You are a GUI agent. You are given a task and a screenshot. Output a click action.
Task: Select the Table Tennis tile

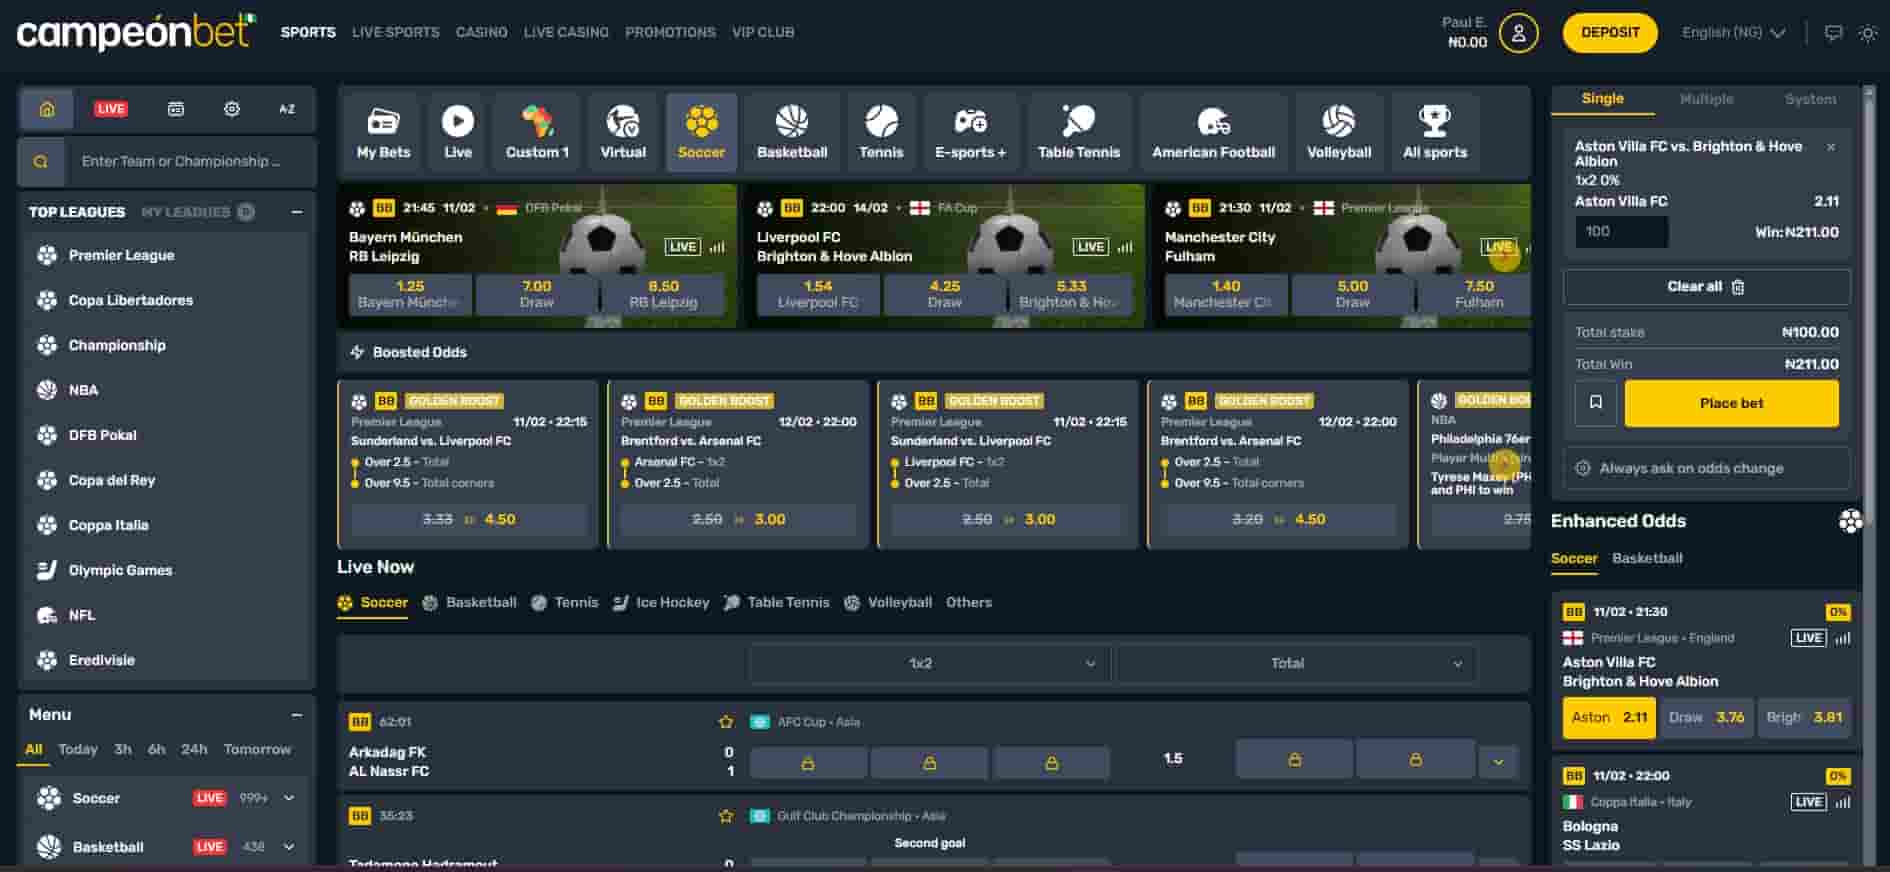tap(1079, 132)
